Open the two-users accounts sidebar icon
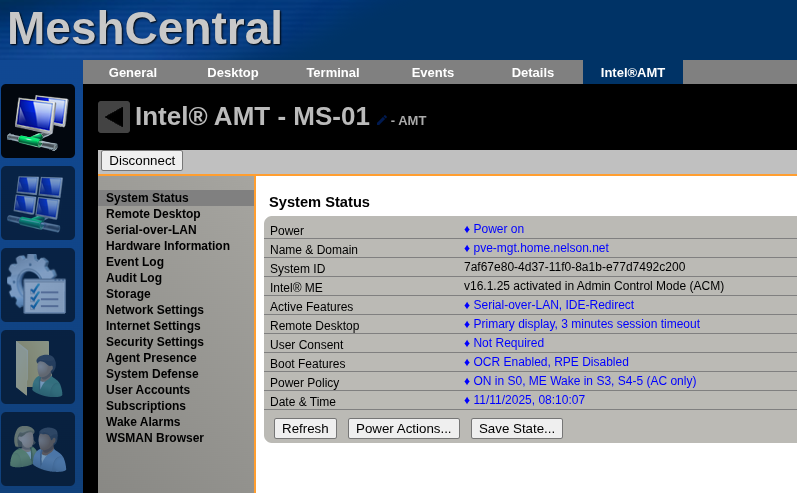 click(x=38, y=449)
